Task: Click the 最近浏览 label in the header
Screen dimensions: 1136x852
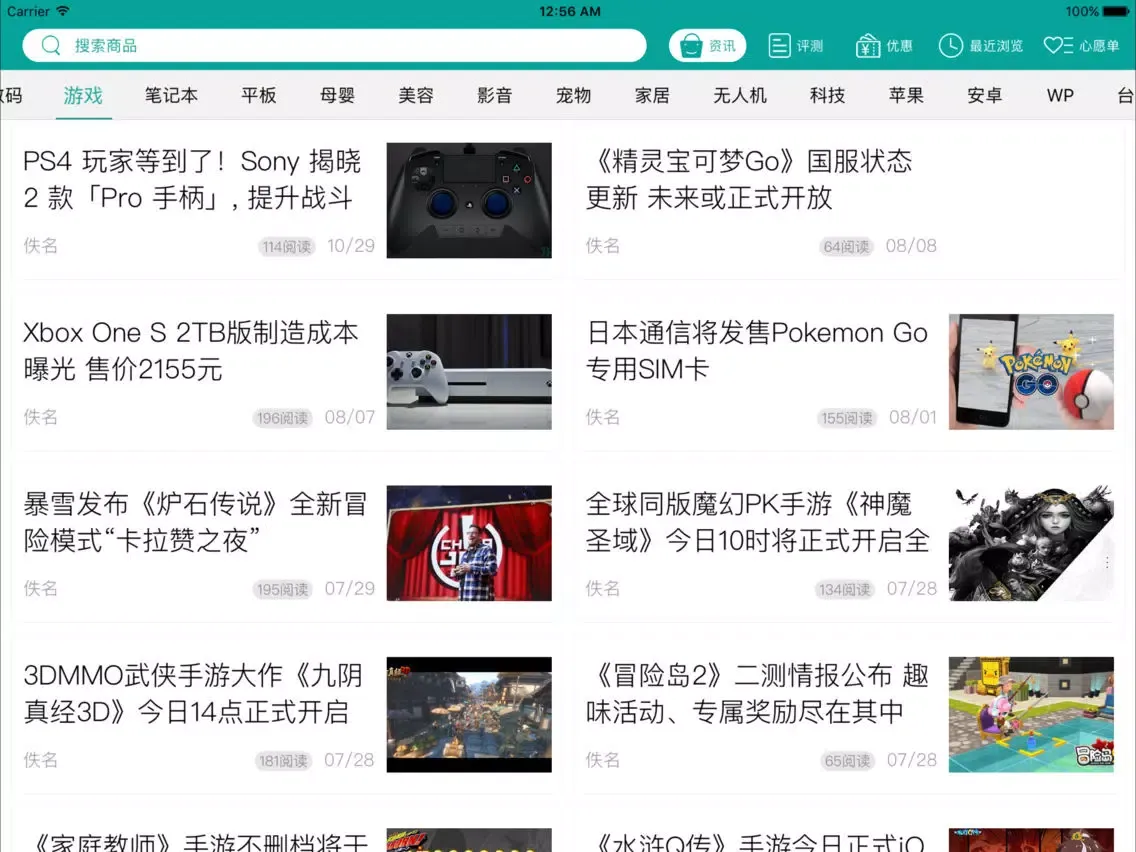Action: (x=996, y=46)
